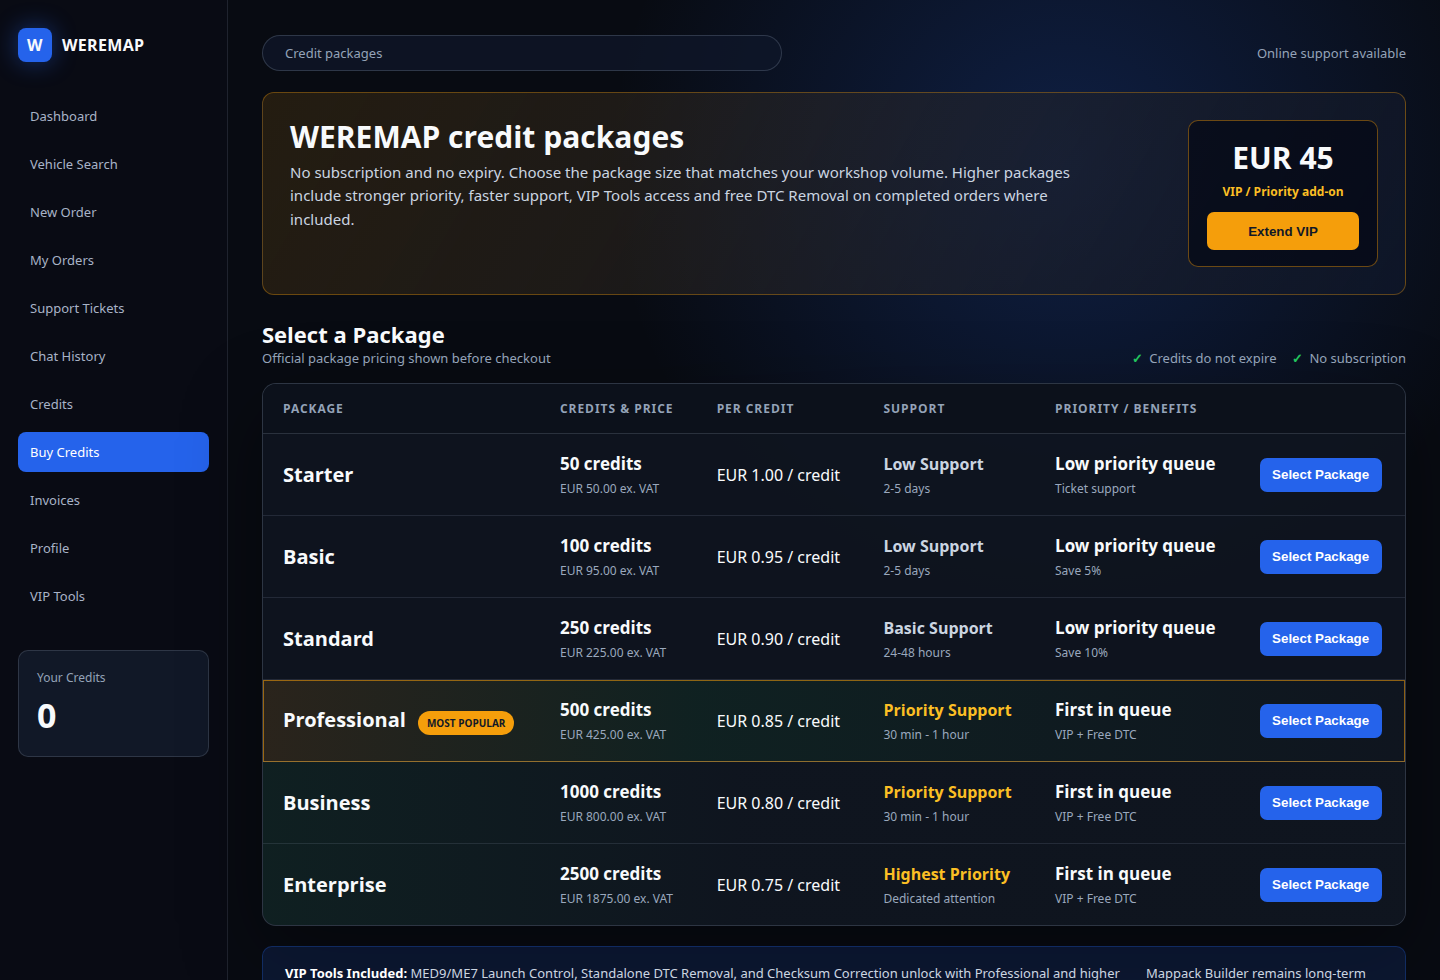Click 'EUR 1875.00 ex. VAT' price
The height and width of the screenshot is (980, 1440).
pos(616,899)
